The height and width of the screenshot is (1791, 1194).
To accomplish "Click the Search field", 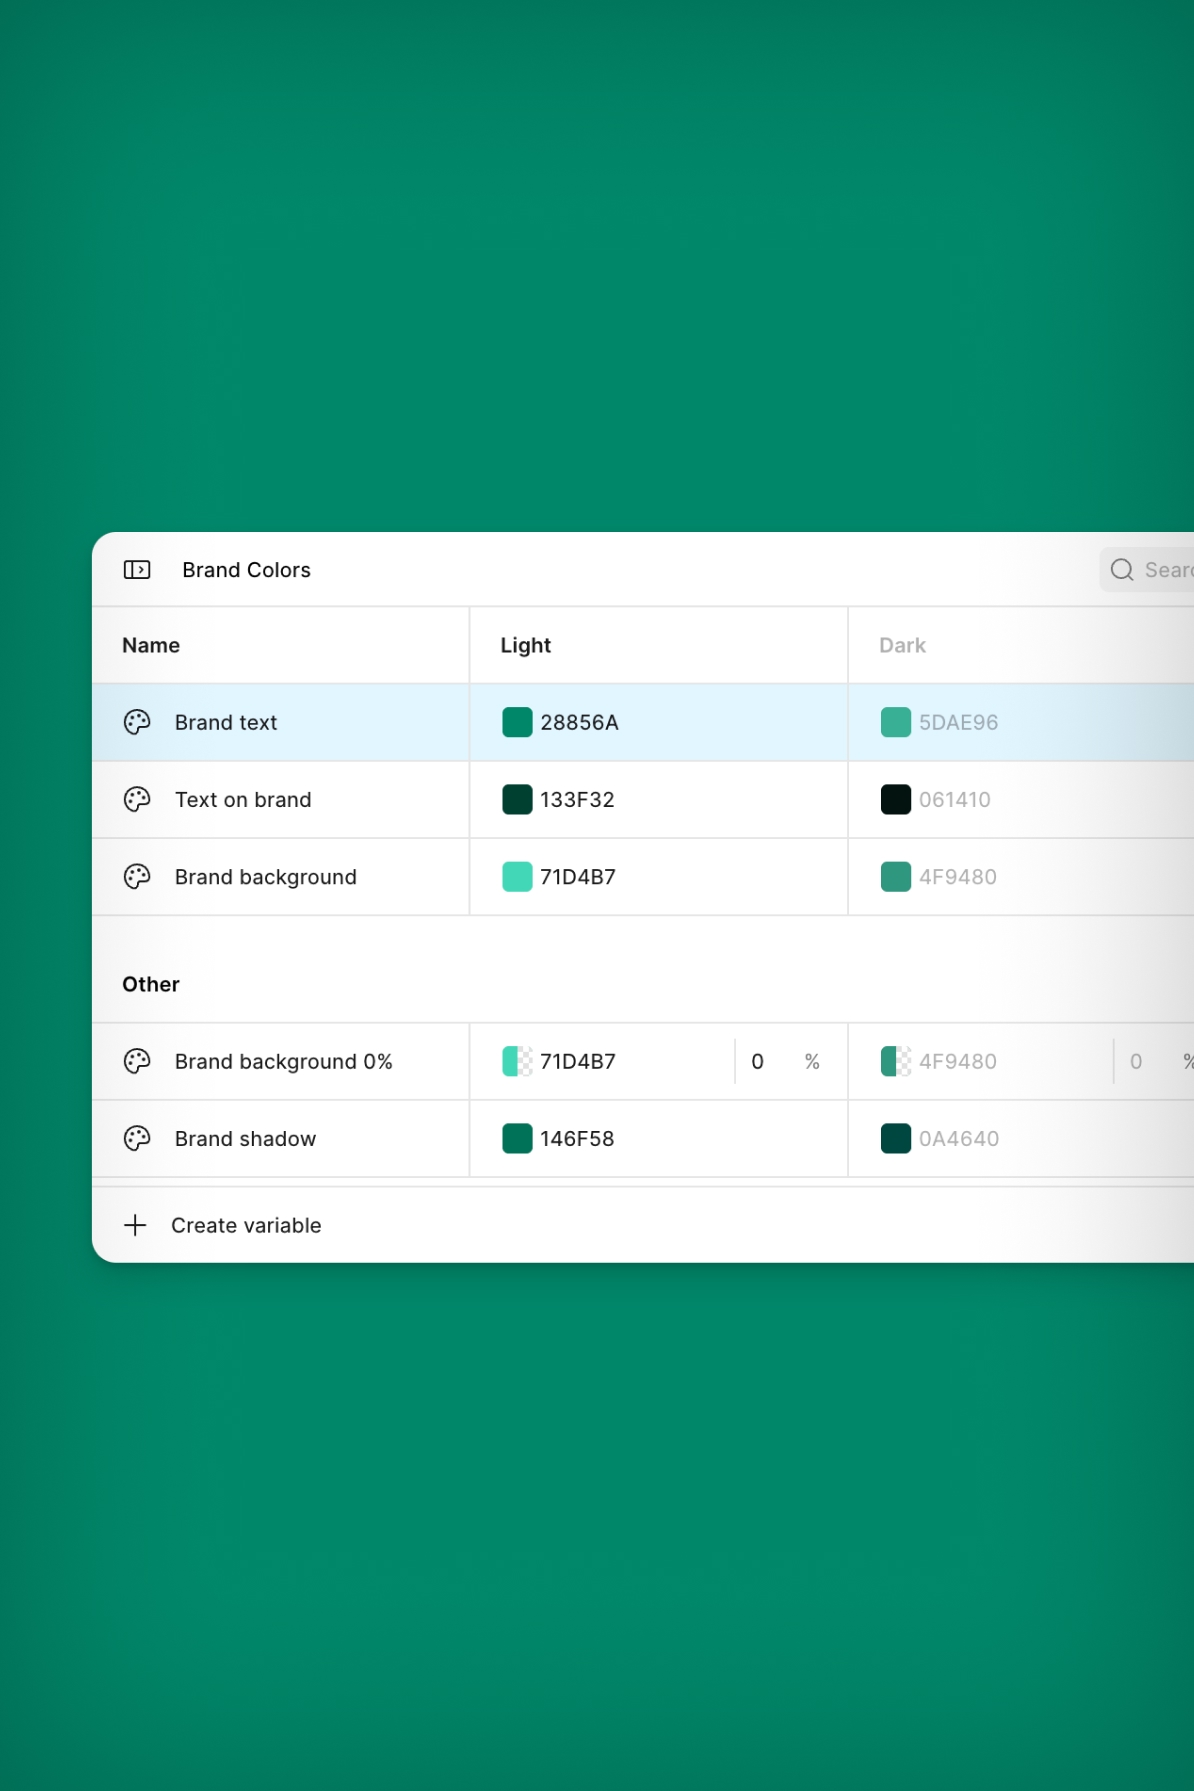I will (x=1147, y=570).
